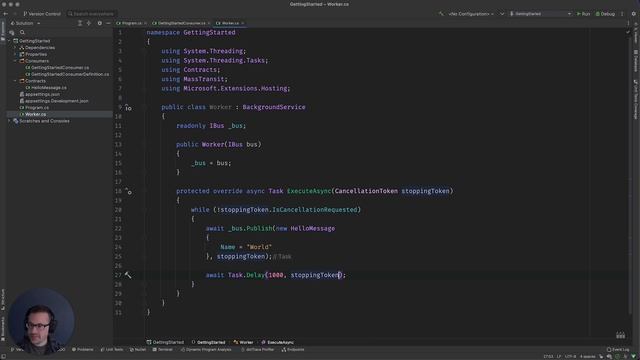Image resolution: width=640 pixels, height=360 pixels.
Task: Switch to the GettingStartedConsumer.cs tab
Action: click(181, 23)
